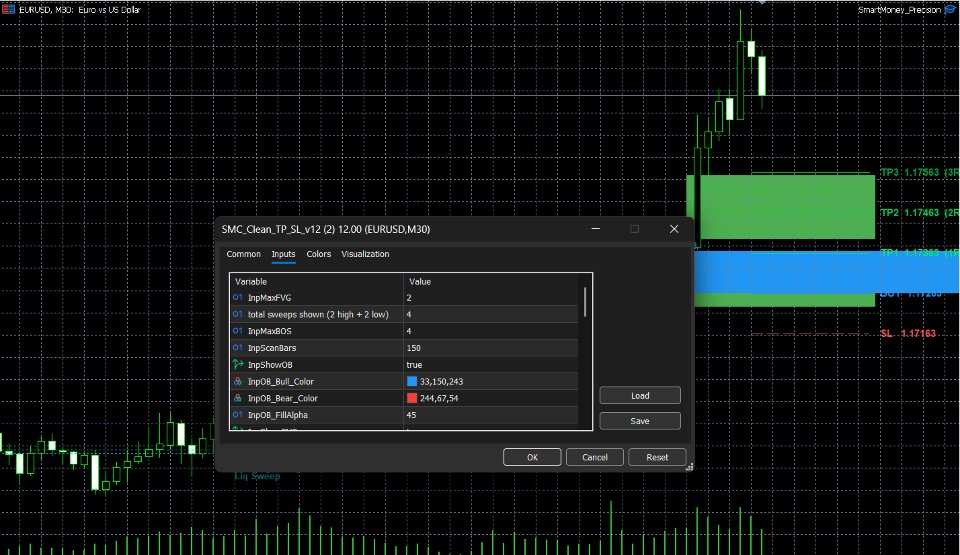Minimize the SMC_Clean_TP_SL_v12 dialog
The image size is (960, 555).
point(595,229)
